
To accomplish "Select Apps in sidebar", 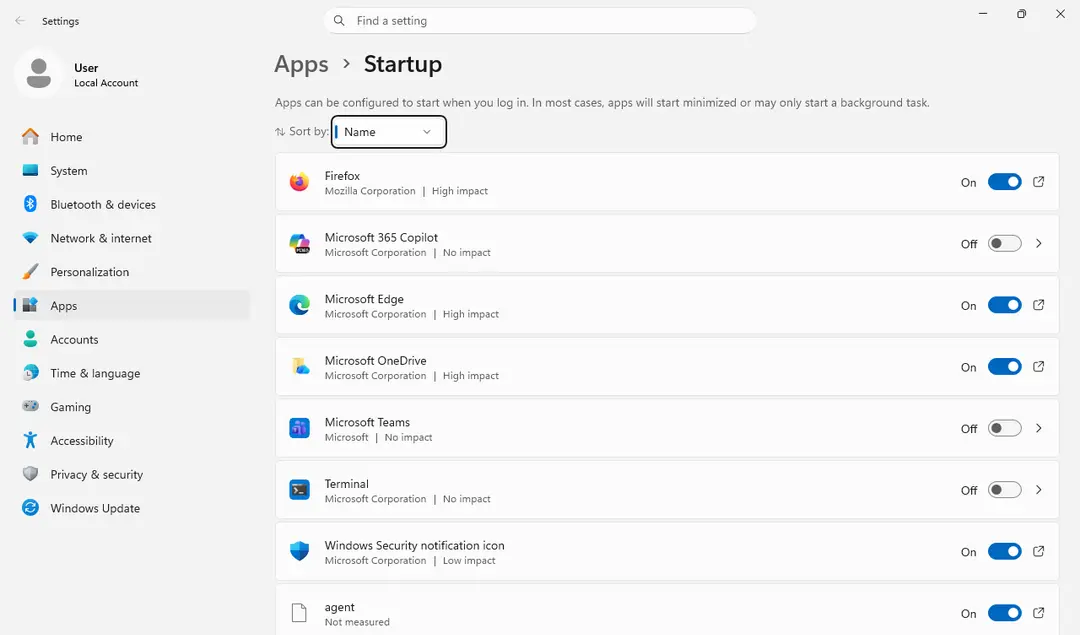I will click(x=131, y=305).
